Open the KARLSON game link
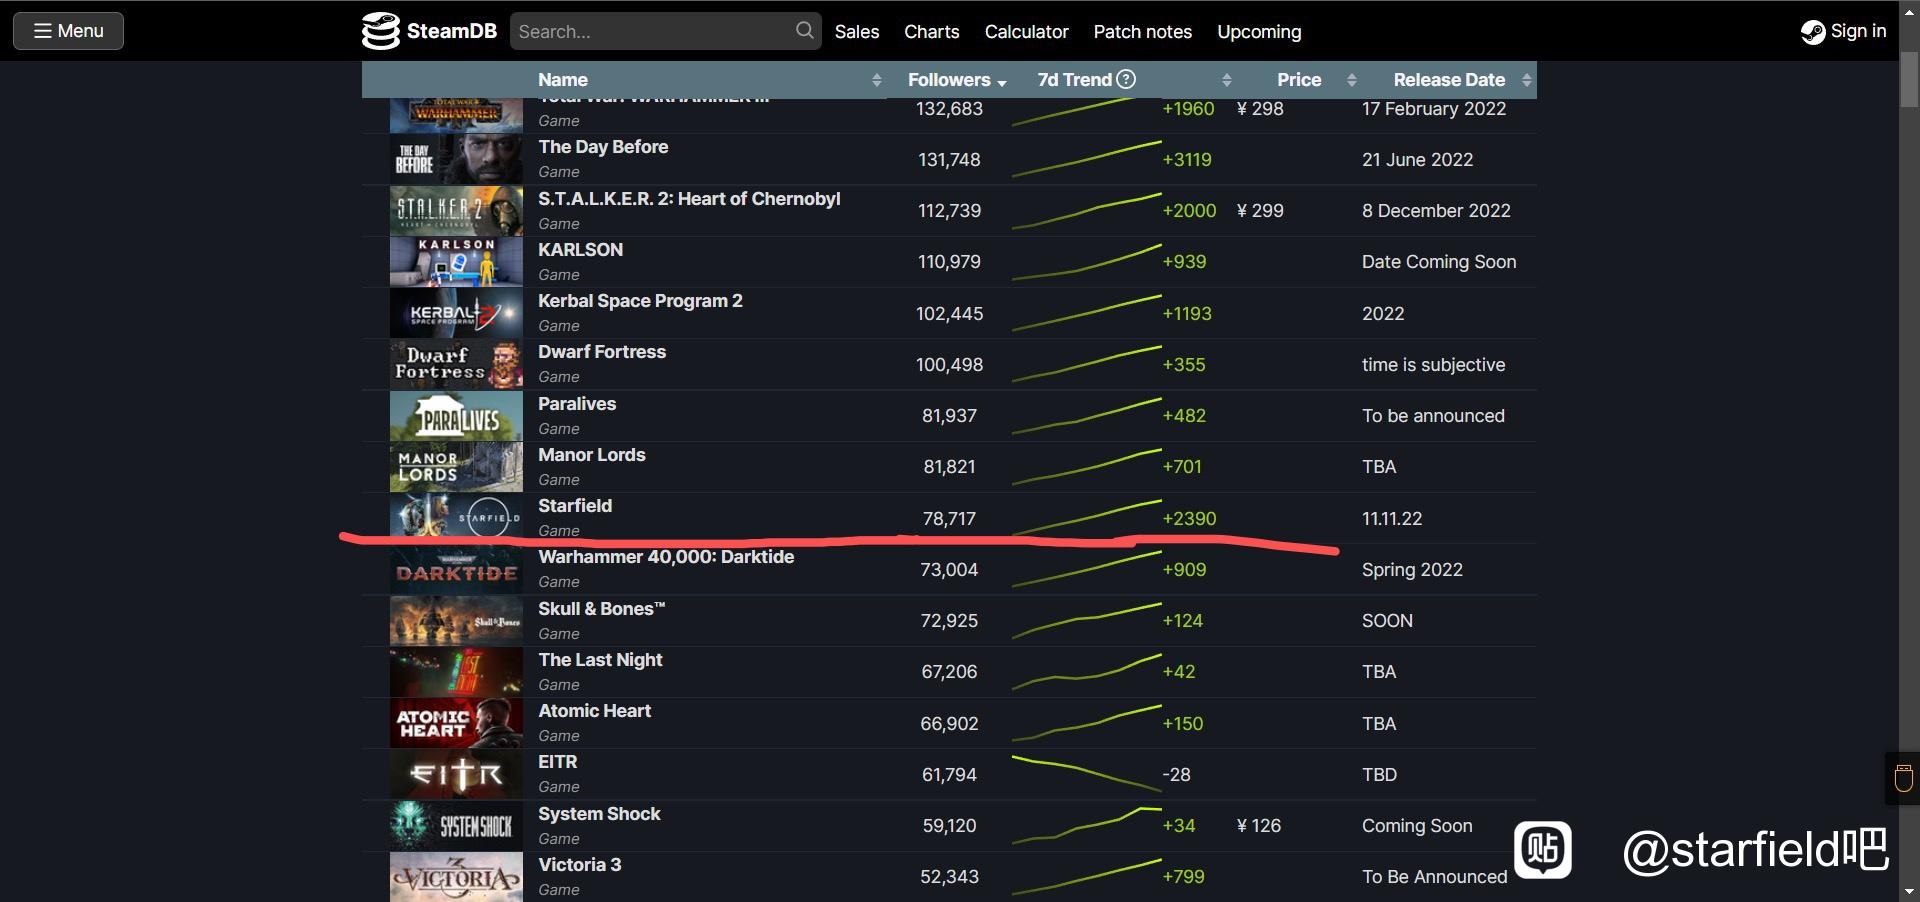 [x=580, y=250]
